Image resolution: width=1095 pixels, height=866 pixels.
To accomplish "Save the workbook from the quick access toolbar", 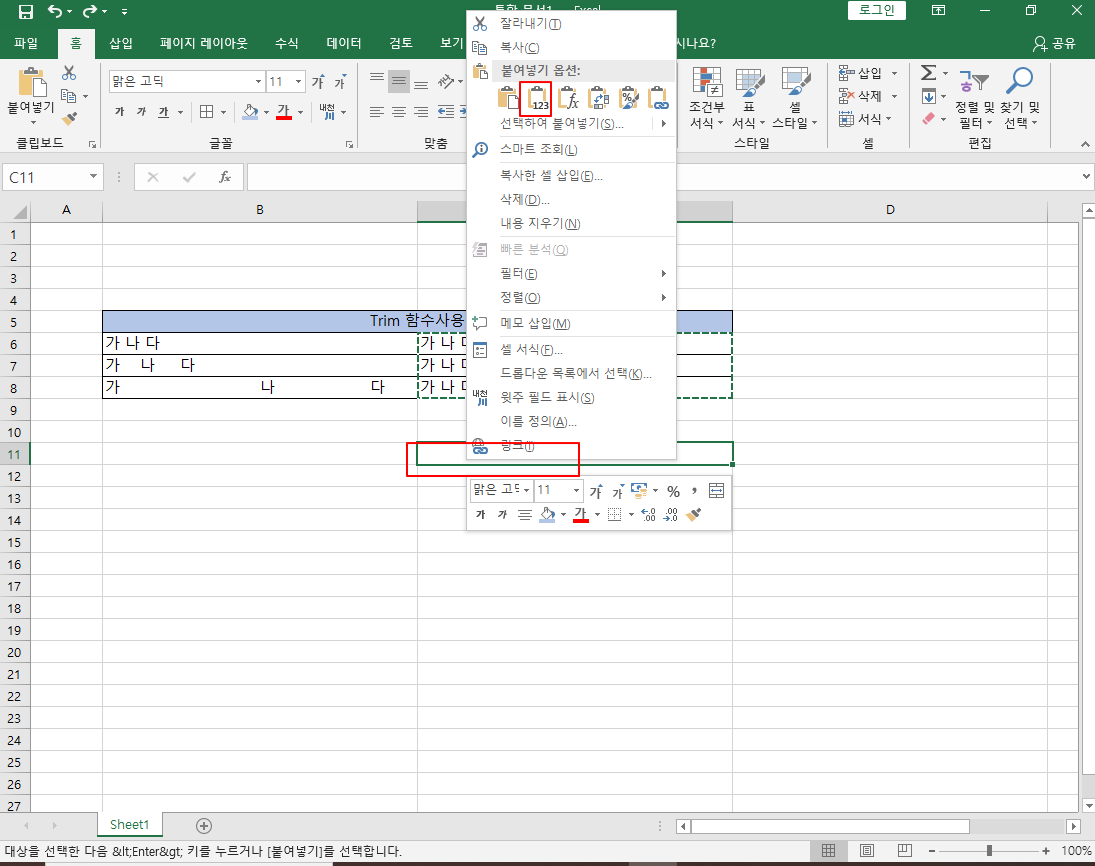I will click(25, 11).
